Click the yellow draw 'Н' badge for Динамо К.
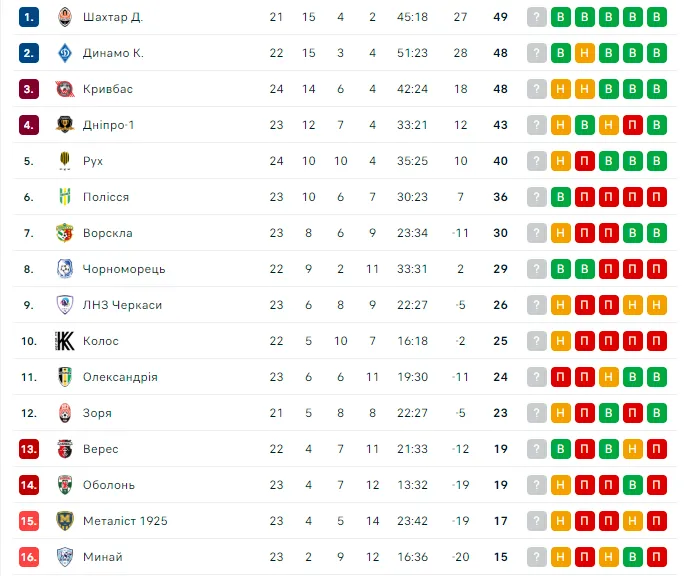 (585, 53)
